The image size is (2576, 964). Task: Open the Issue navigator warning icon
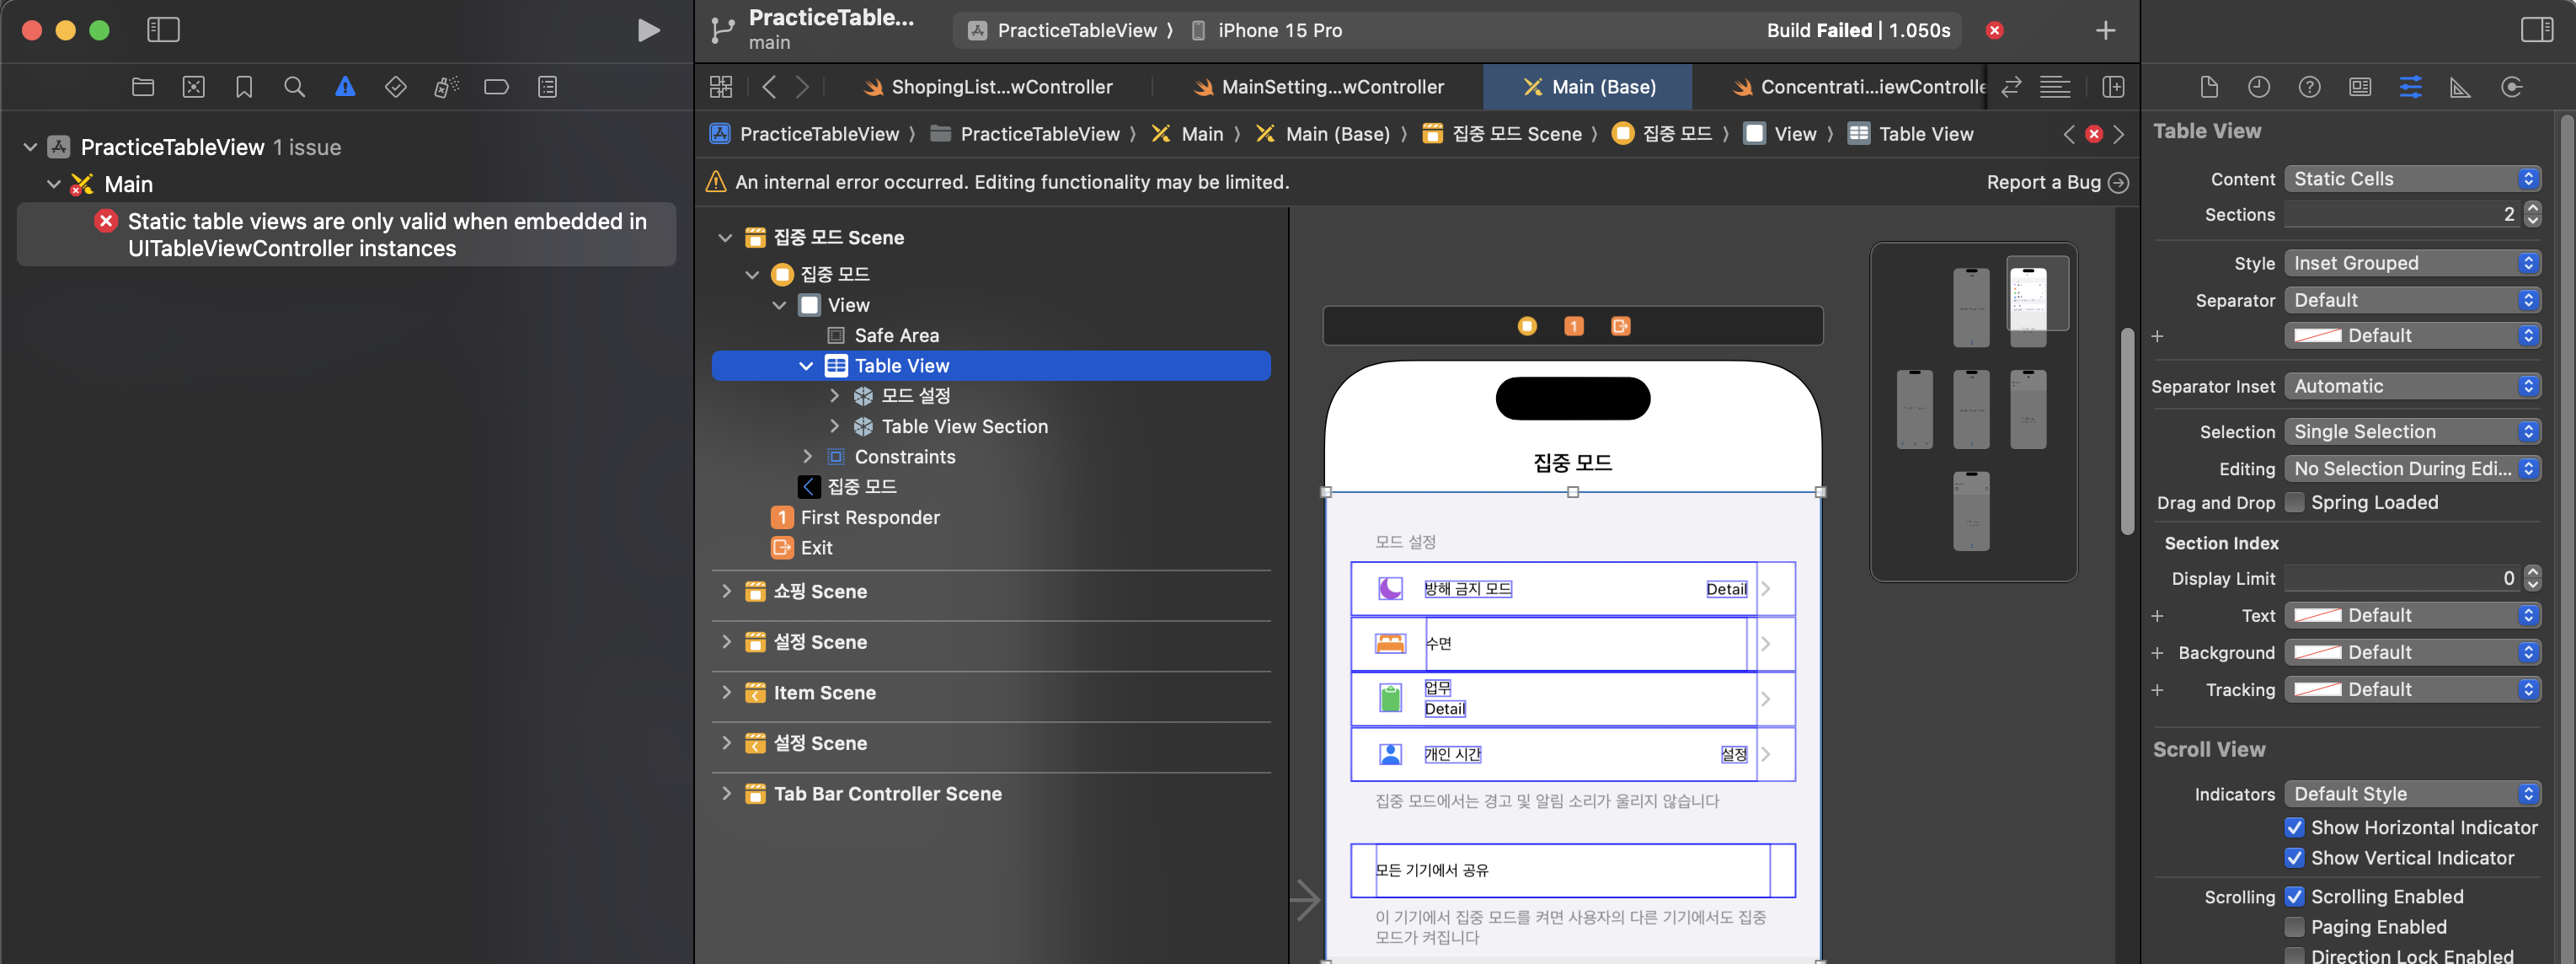coord(345,87)
